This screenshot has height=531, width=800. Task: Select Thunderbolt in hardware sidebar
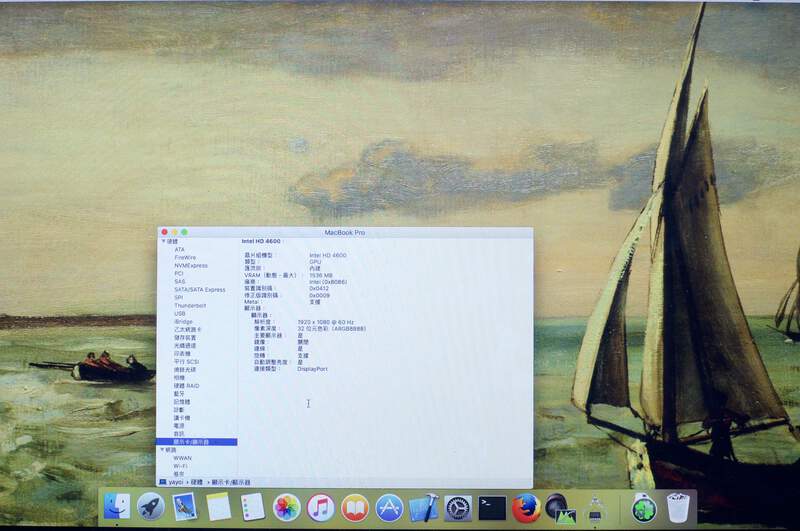coord(189,305)
